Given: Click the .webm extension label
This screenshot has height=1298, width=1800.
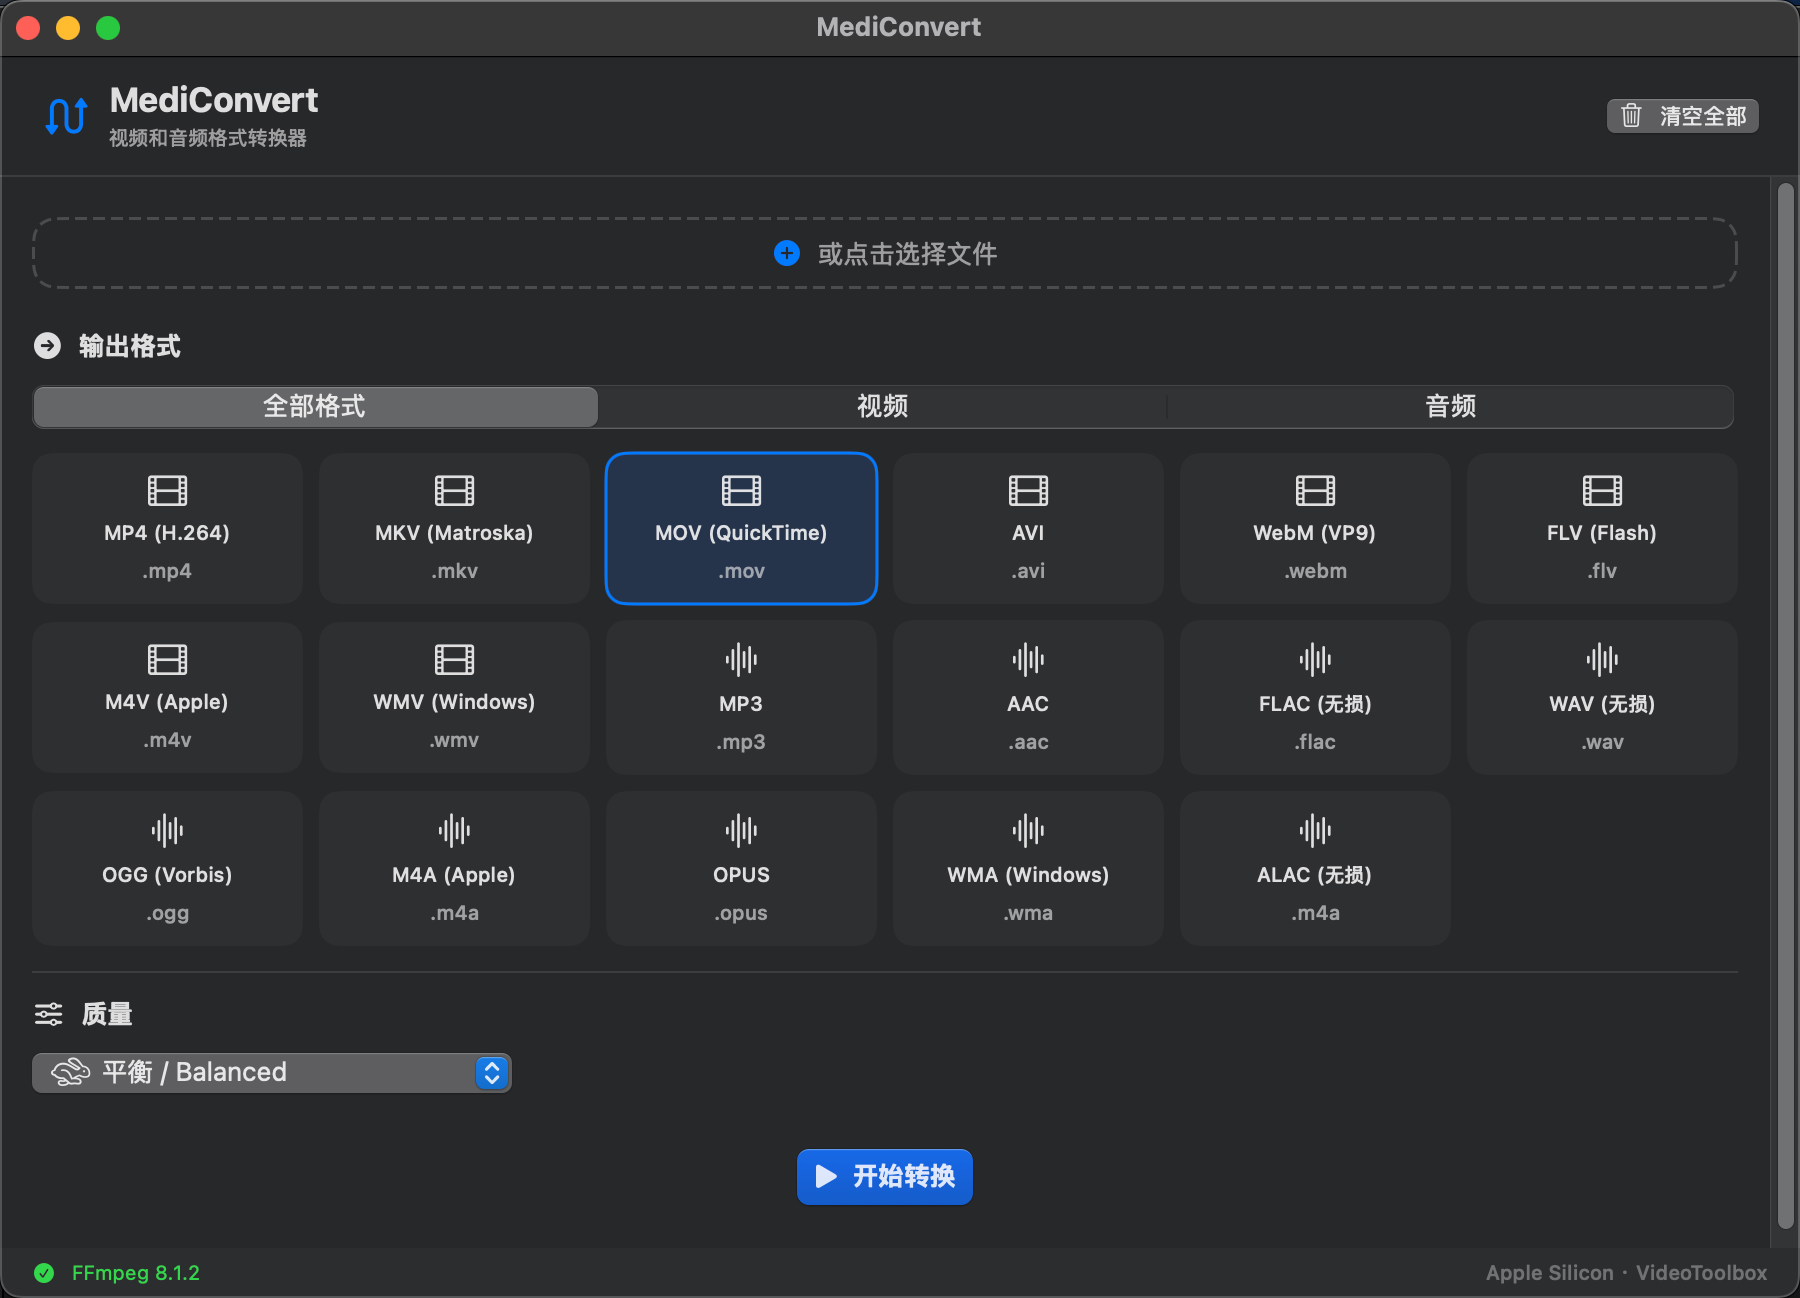Looking at the screenshot, I should [x=1315, y=571].
